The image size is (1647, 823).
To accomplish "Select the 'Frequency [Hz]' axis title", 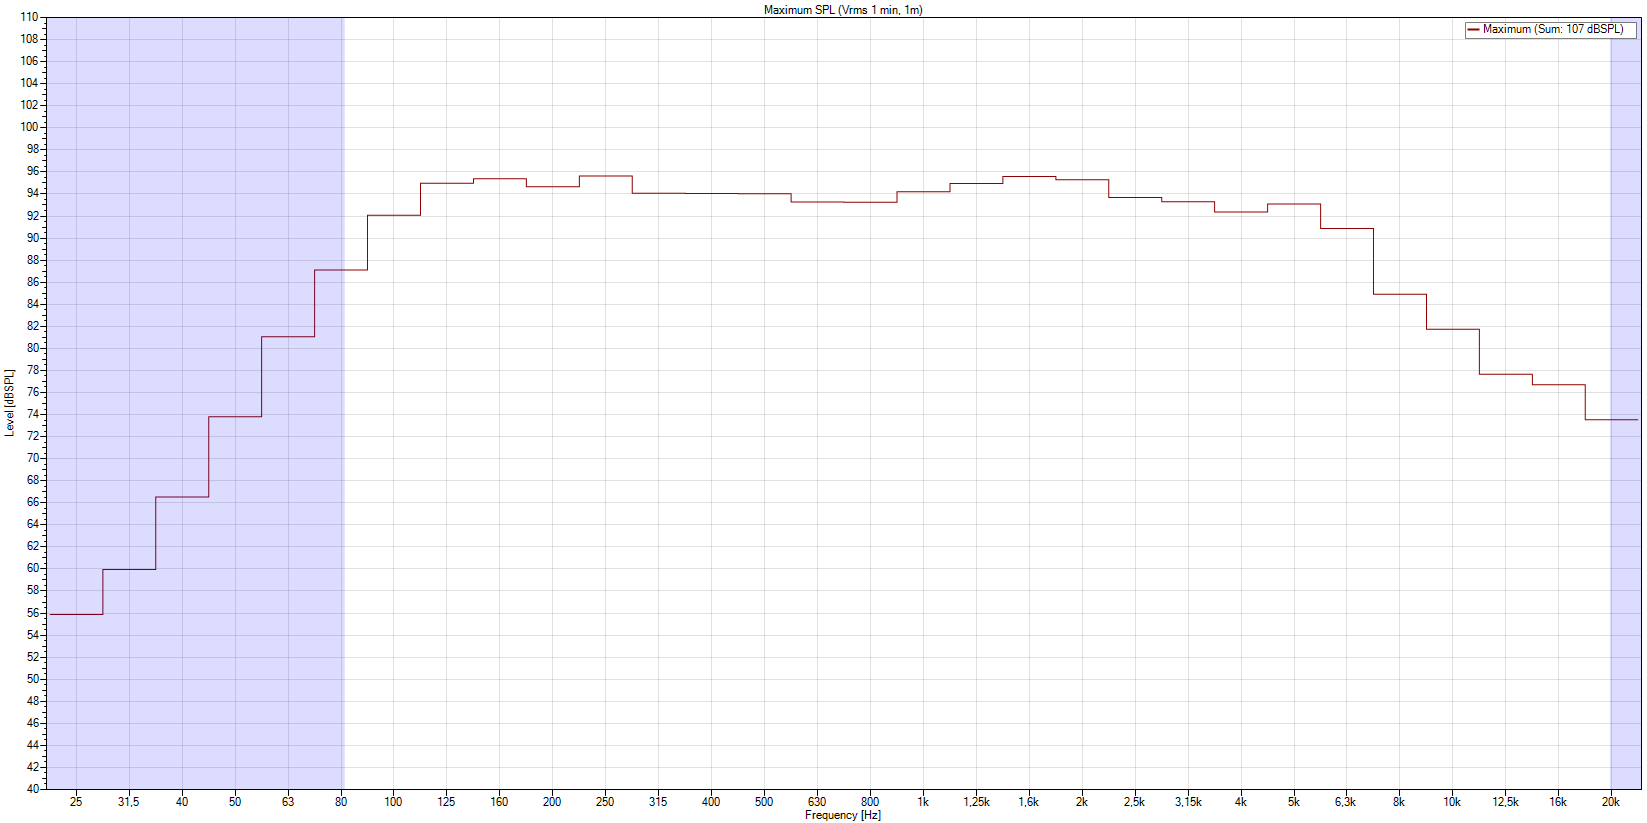I will click(843, 815).
